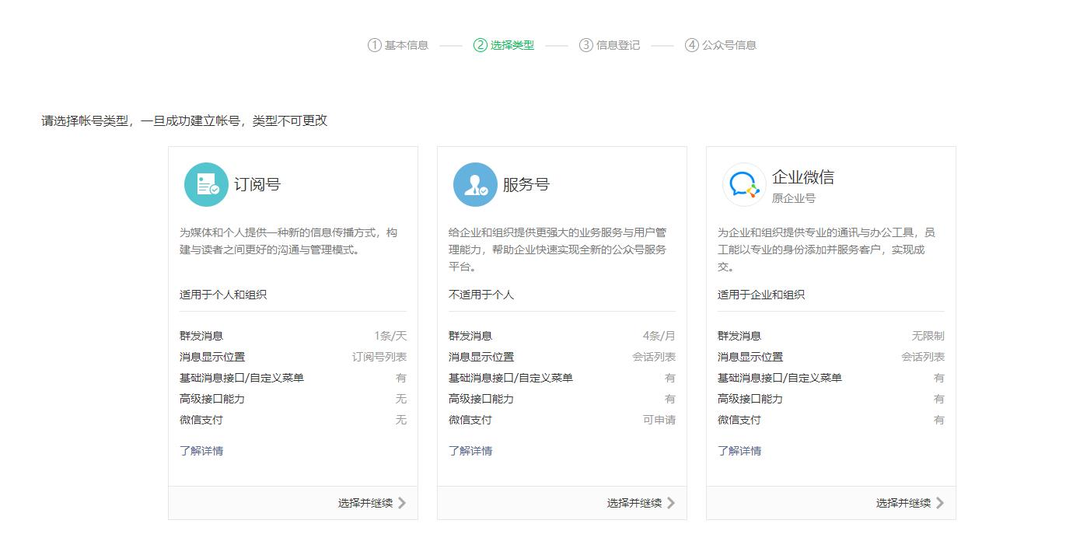Click 消息显示位置 label in 服务号 card
This screenshot has width=1080, height=555.
click(x=481, y=357)
